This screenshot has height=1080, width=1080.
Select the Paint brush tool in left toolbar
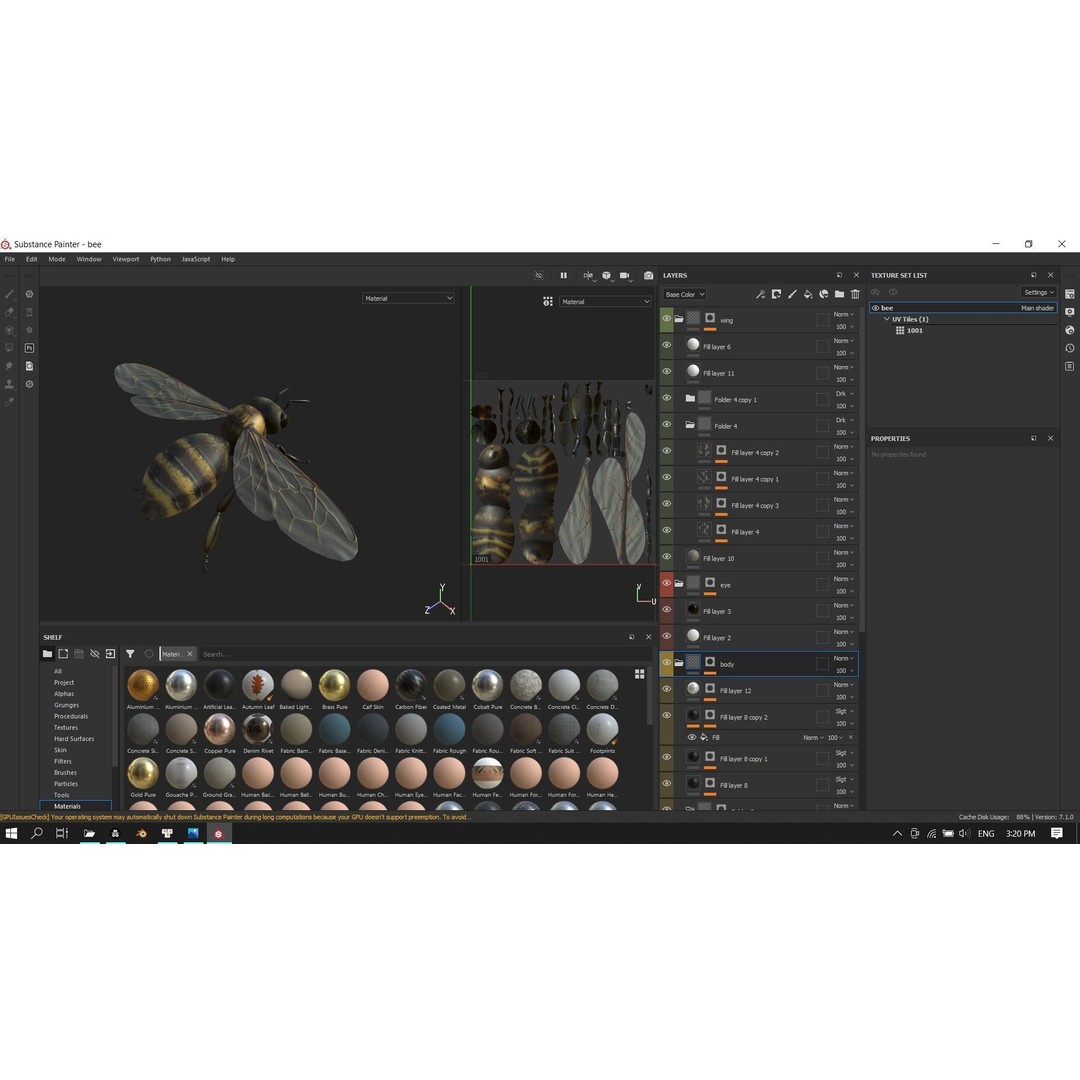[10, 294]
